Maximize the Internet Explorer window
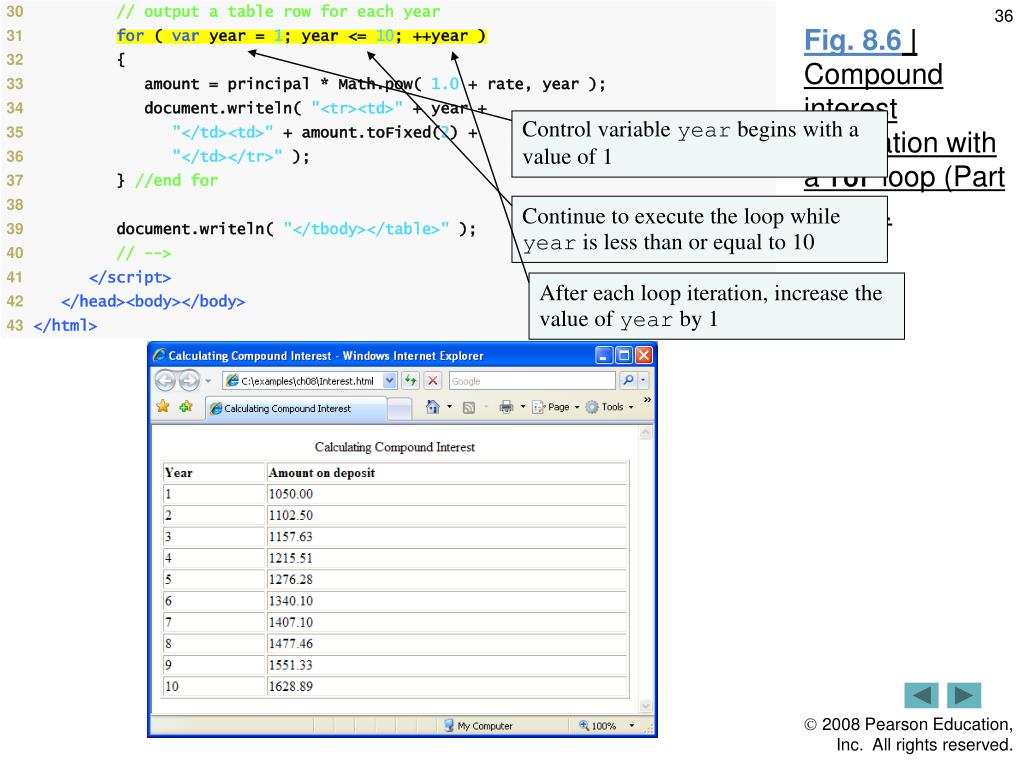 624,355
